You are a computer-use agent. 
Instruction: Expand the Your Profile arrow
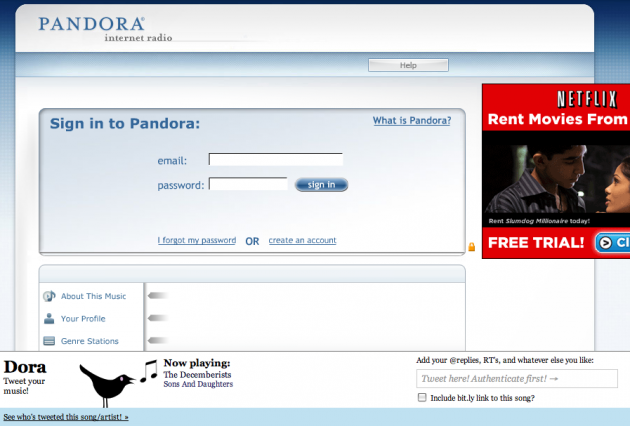click(x=158, y=318)
